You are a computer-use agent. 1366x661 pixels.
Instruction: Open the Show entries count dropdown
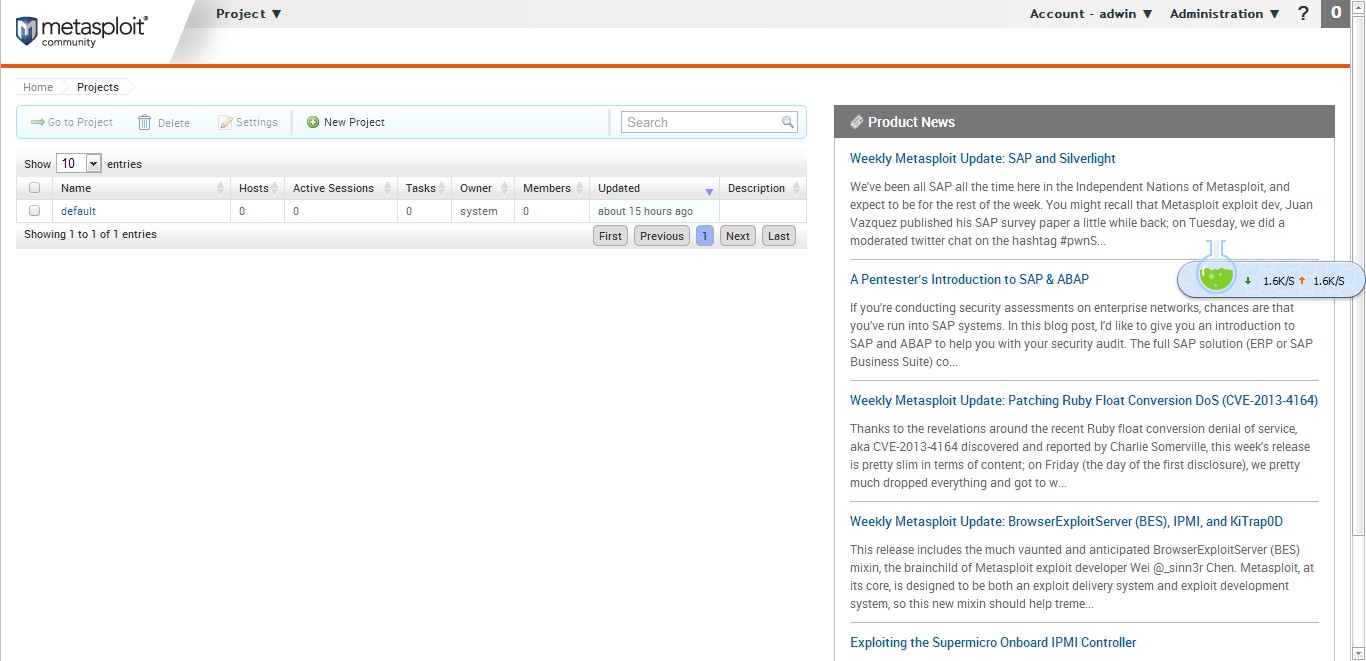(79, 163)
